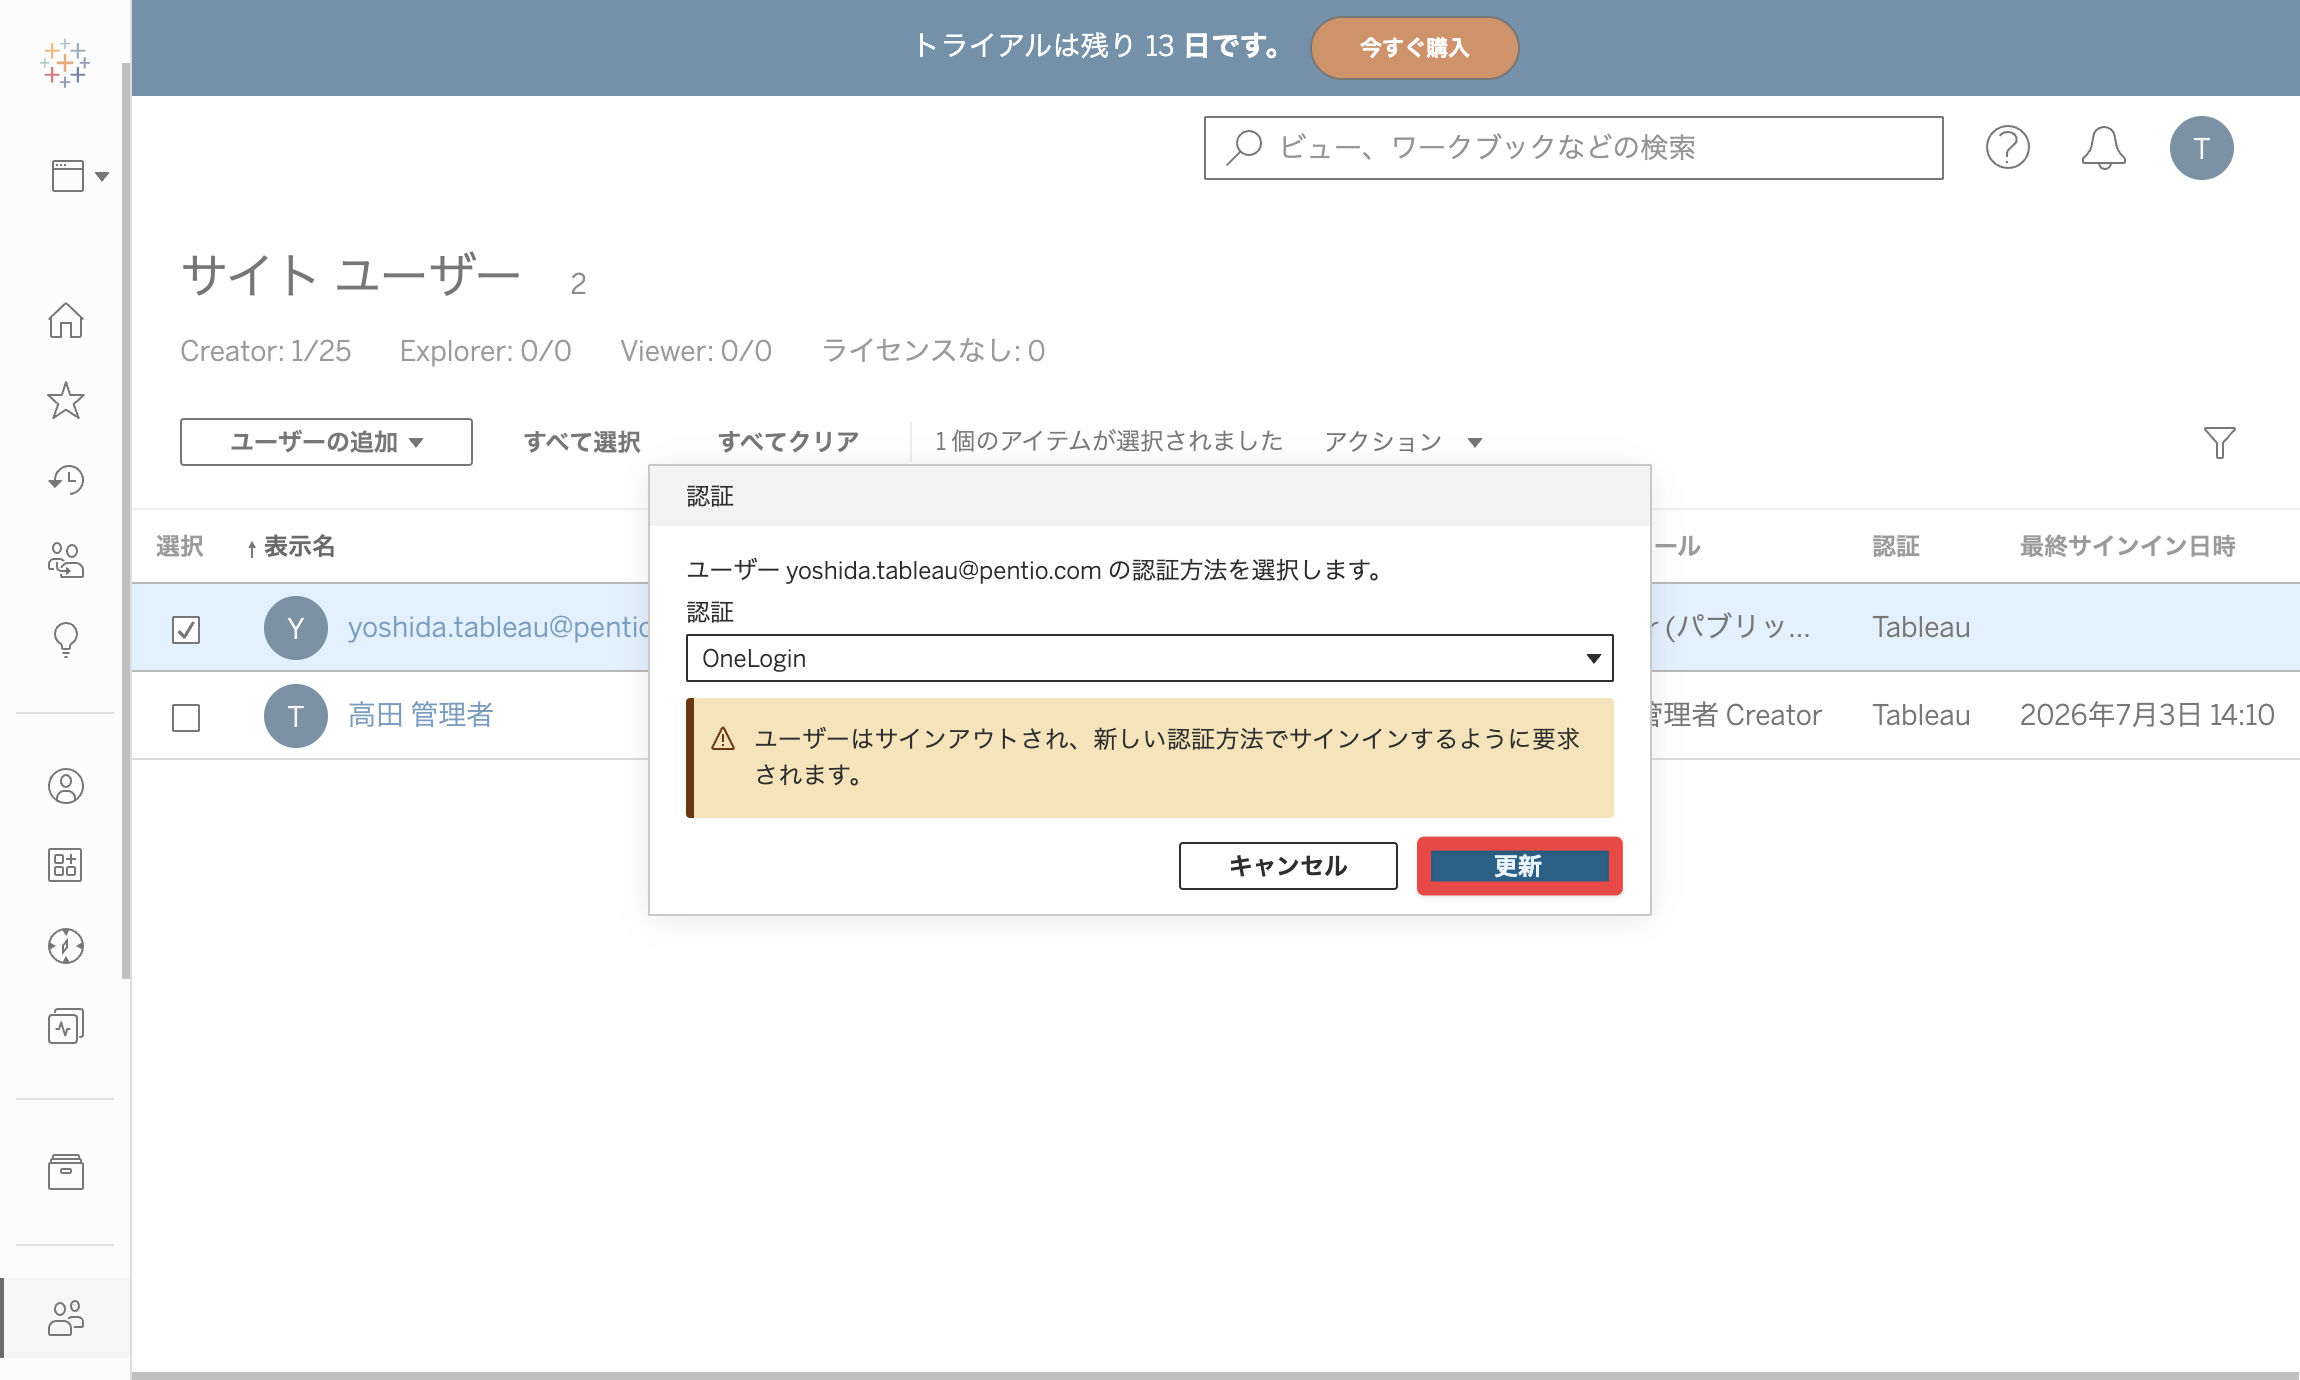
Task: Sort by the 認証 column header
Action: tap(1896, 546)
